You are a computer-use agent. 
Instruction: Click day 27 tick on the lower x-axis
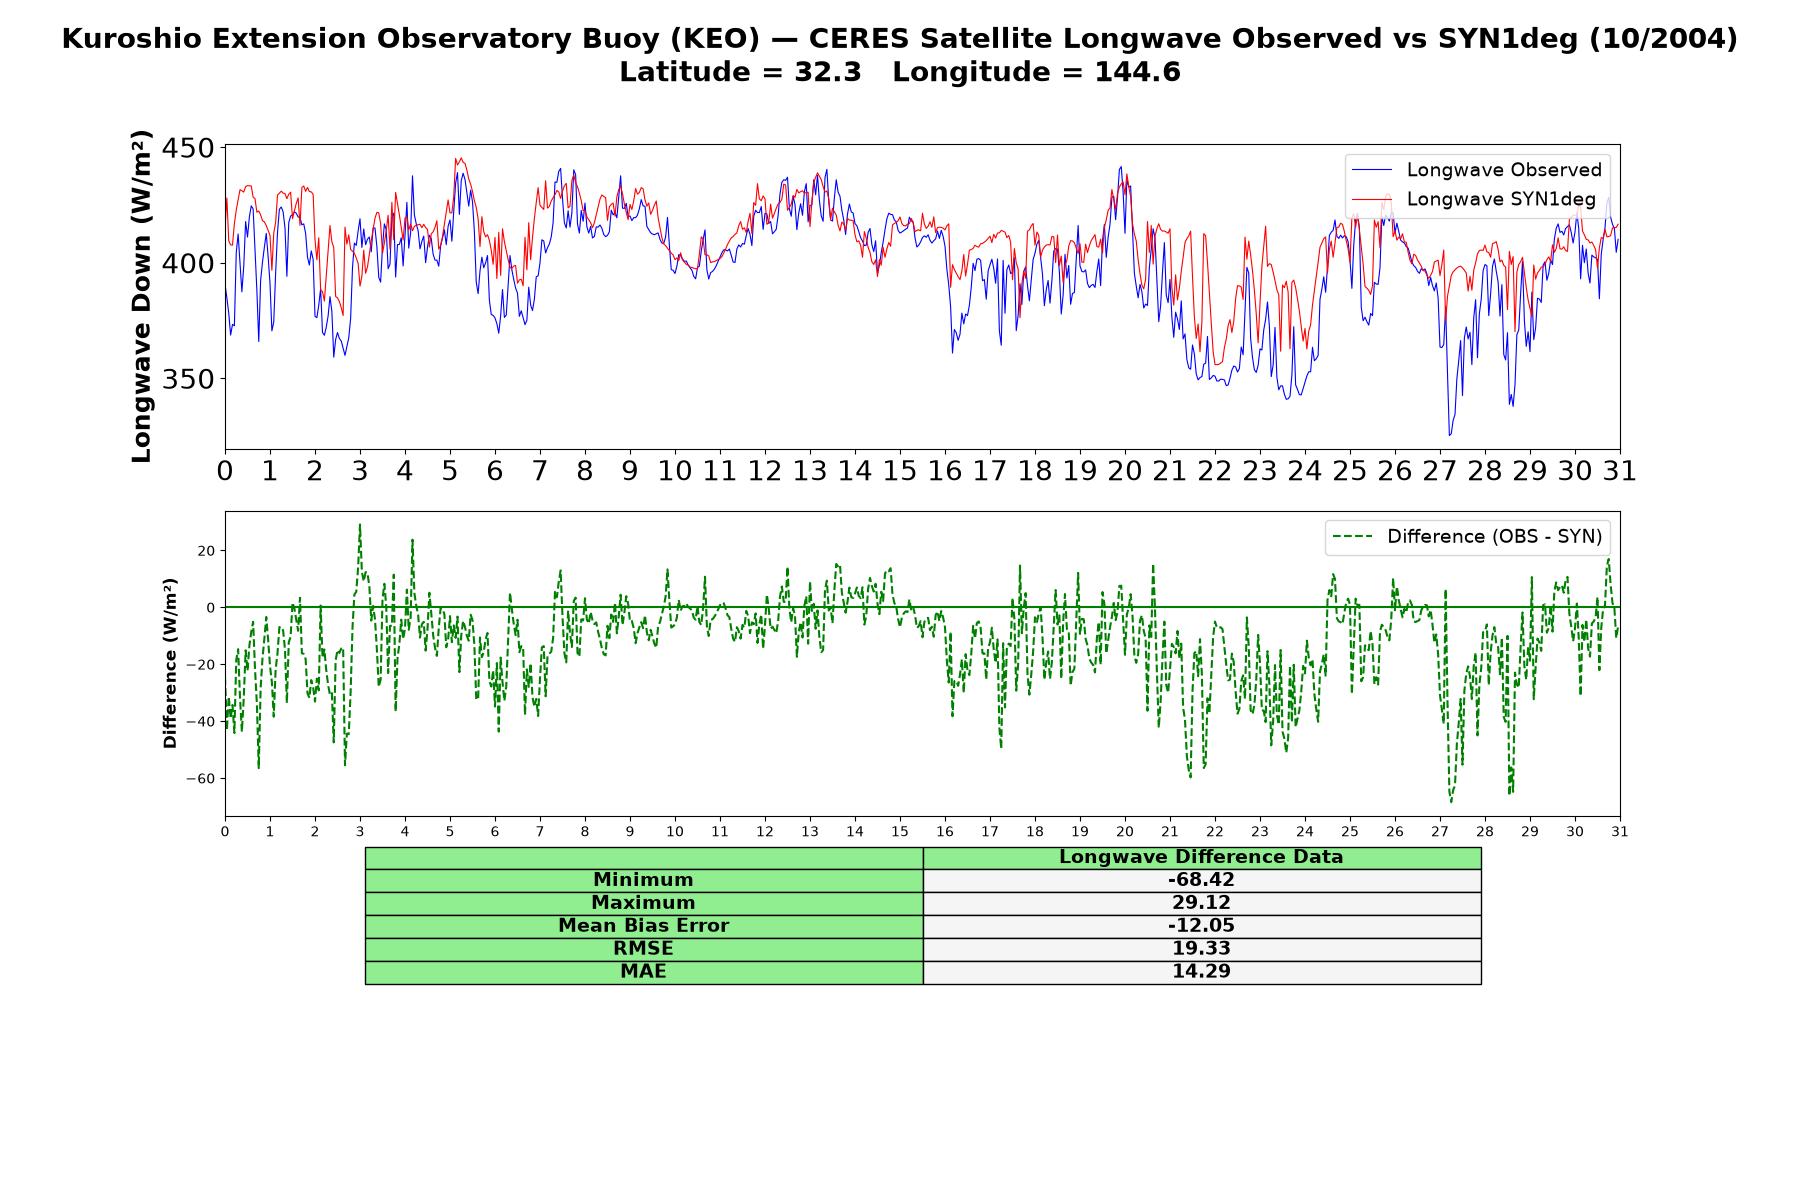(x=1440, y=832)
